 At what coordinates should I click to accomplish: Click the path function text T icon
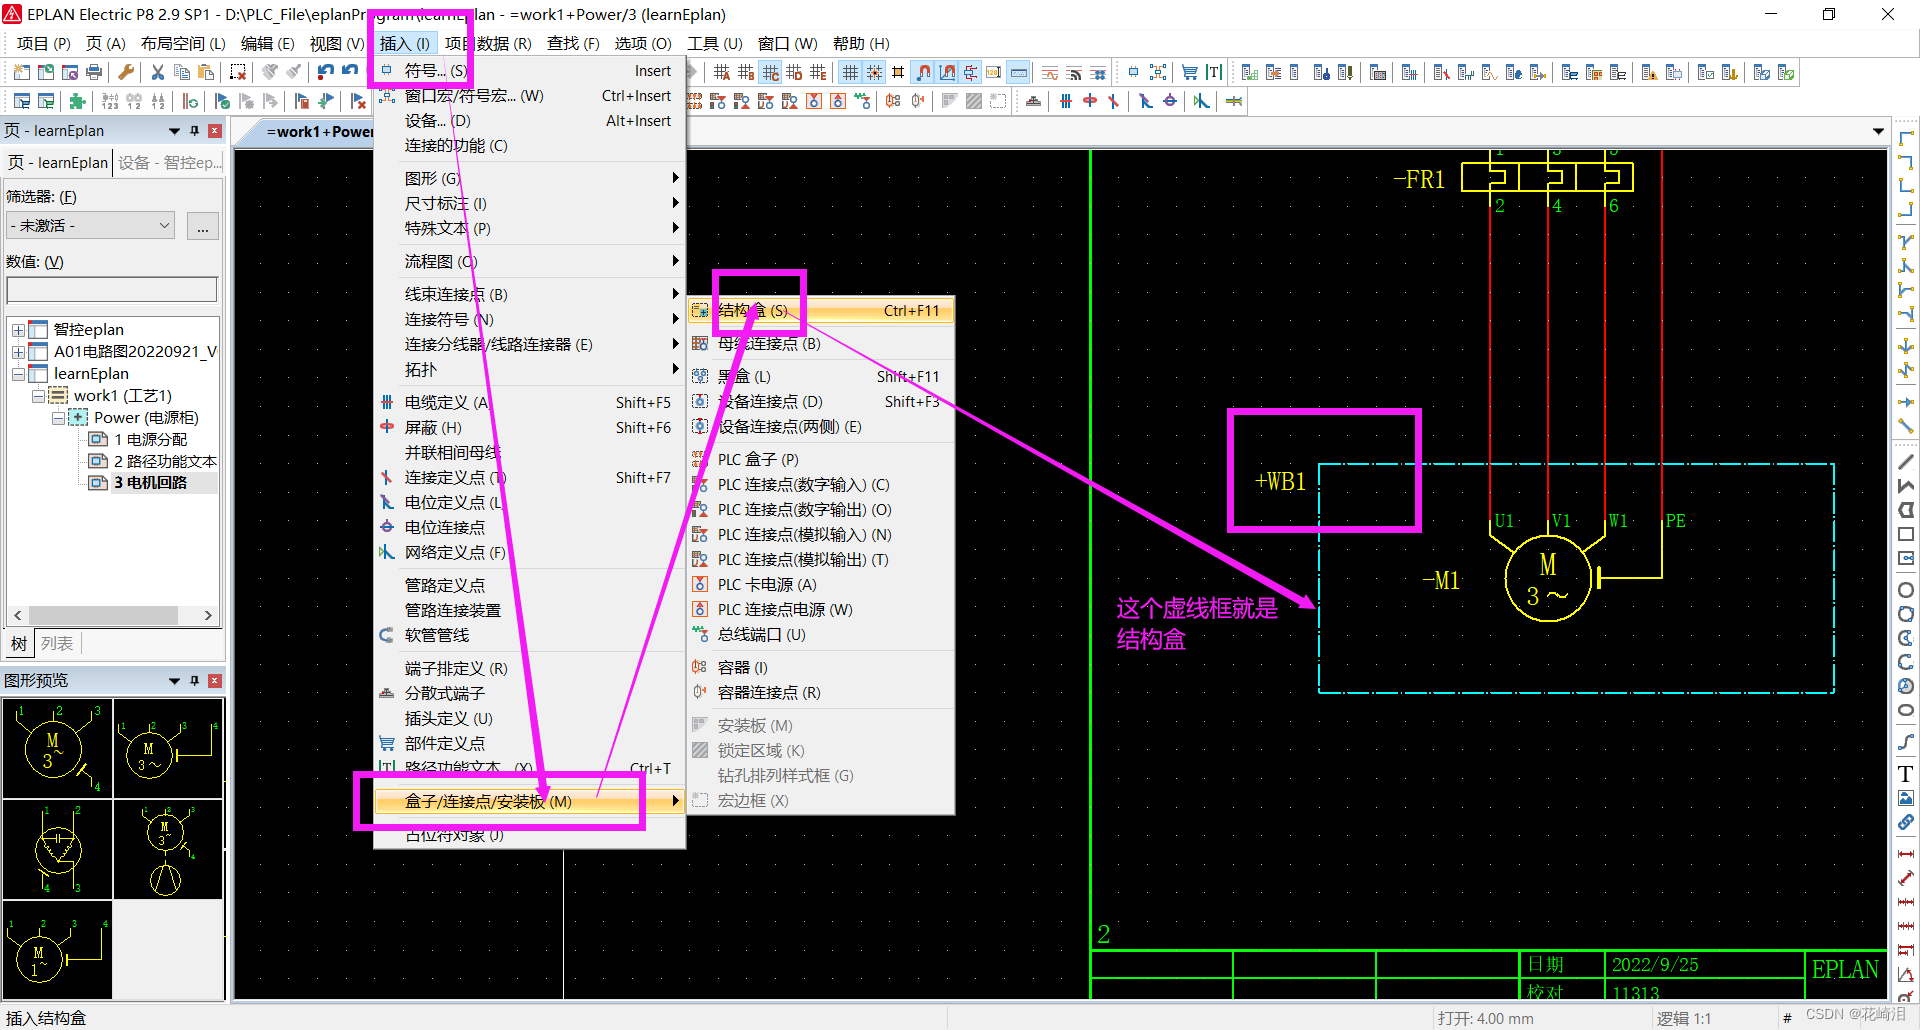pyautogui.click(x=1213, y=72)
